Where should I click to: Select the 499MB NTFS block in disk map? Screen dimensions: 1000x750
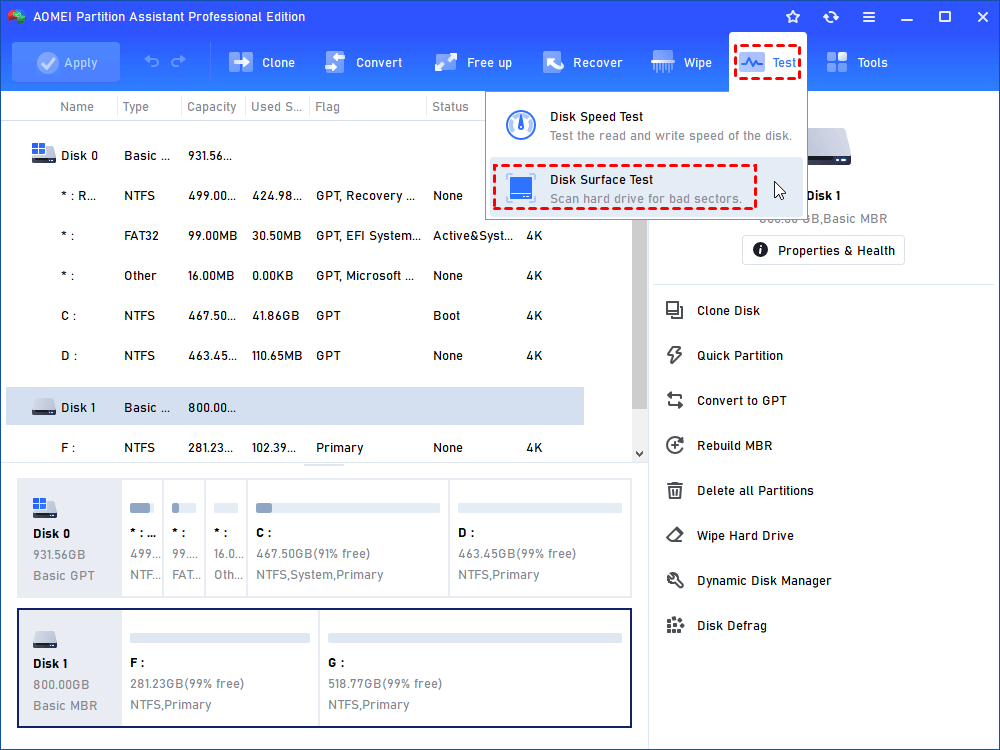tap(142, 538)
